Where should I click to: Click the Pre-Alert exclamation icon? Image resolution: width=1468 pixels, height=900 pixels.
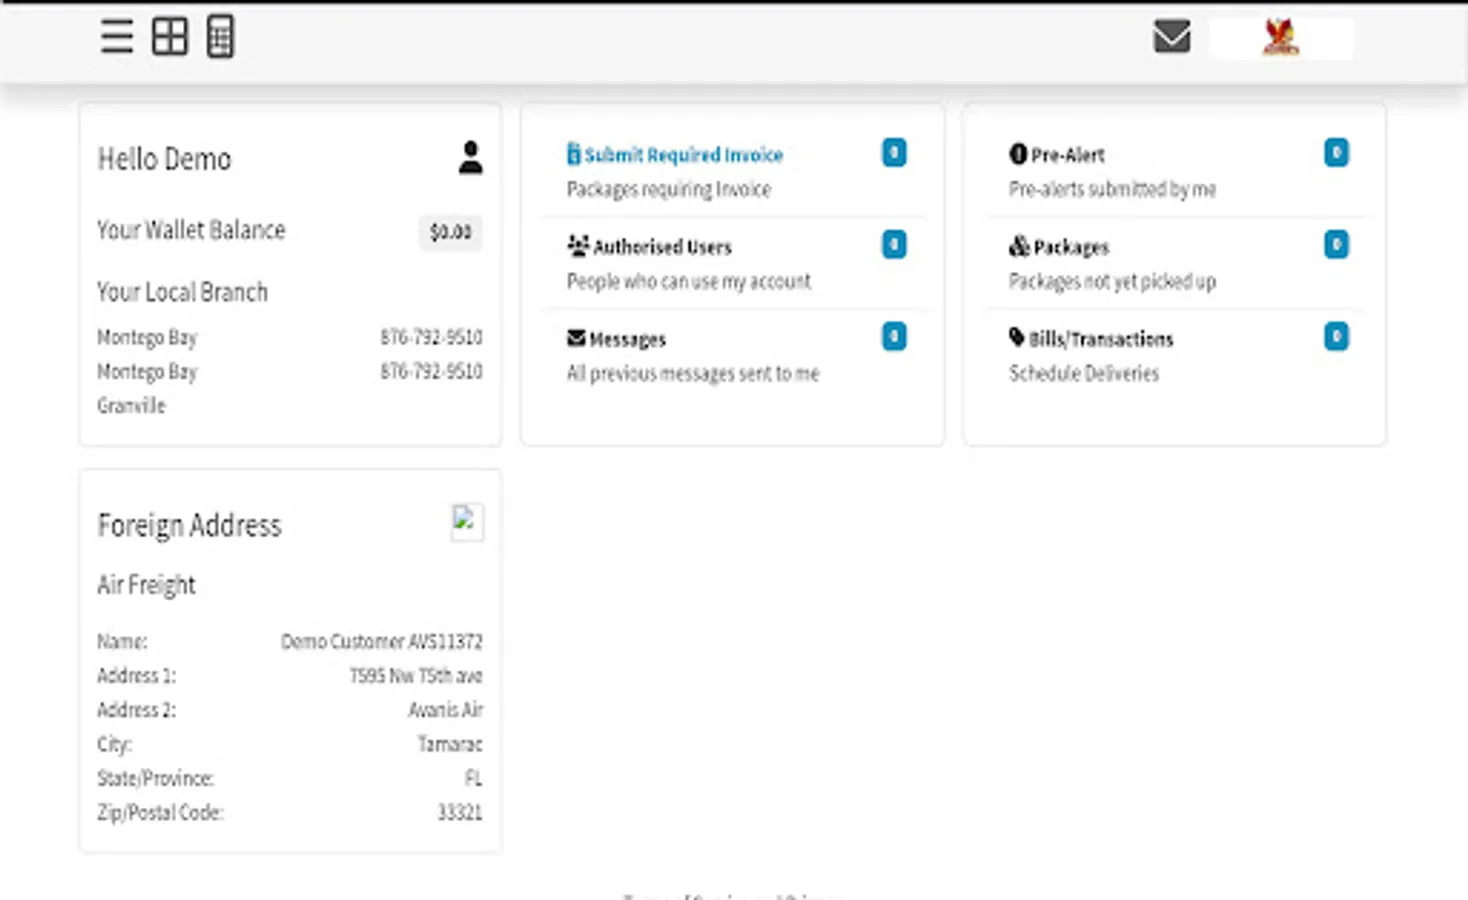point(1018,154)
